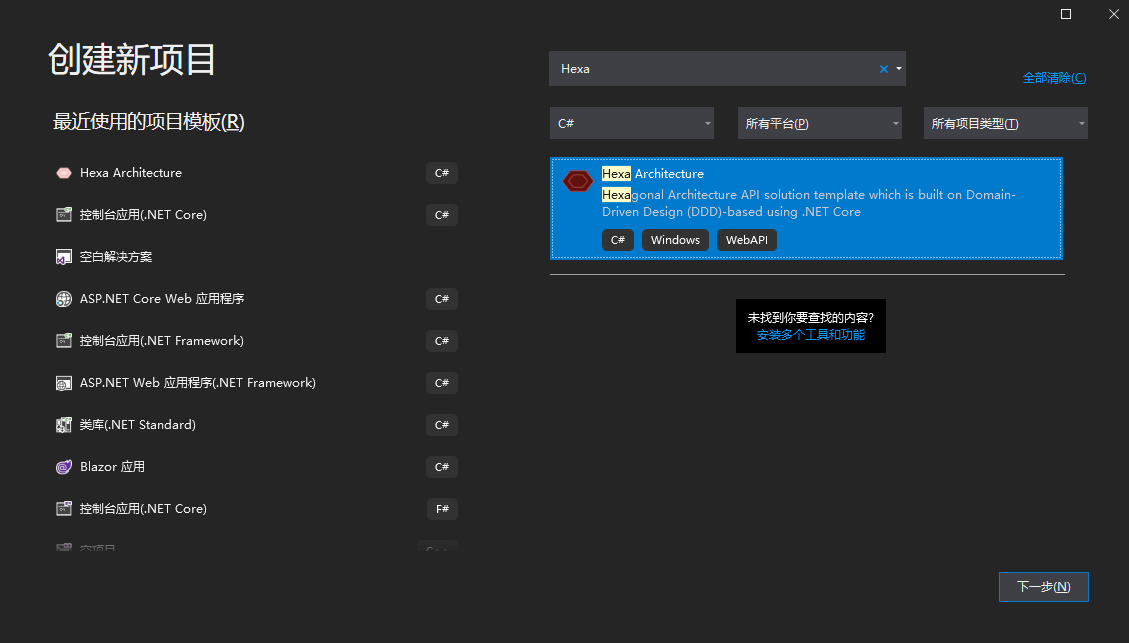Click the search field containing Hexa
Viewport: 1129px width, 643px height.
[710, 69]
